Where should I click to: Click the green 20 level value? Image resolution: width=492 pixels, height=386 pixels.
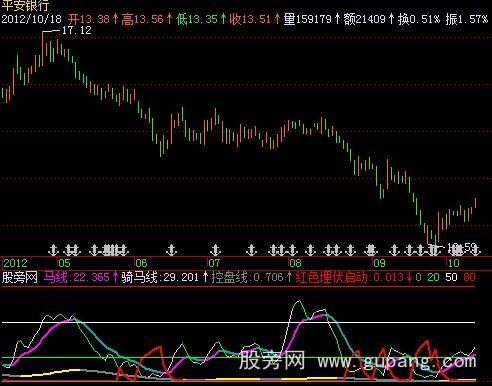click(433, 277)
